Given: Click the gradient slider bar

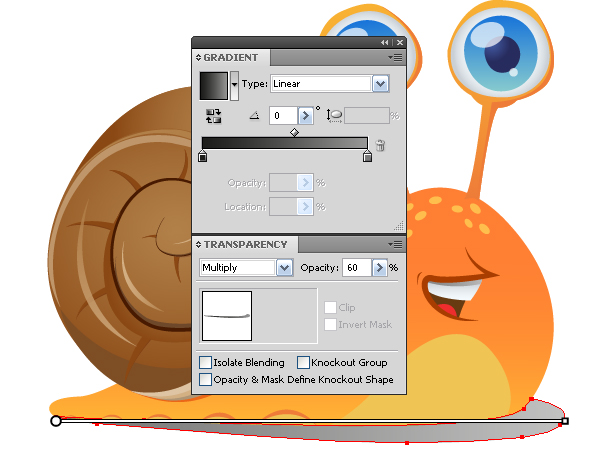Looking at the screenshot, I should (x=285, y=143).
